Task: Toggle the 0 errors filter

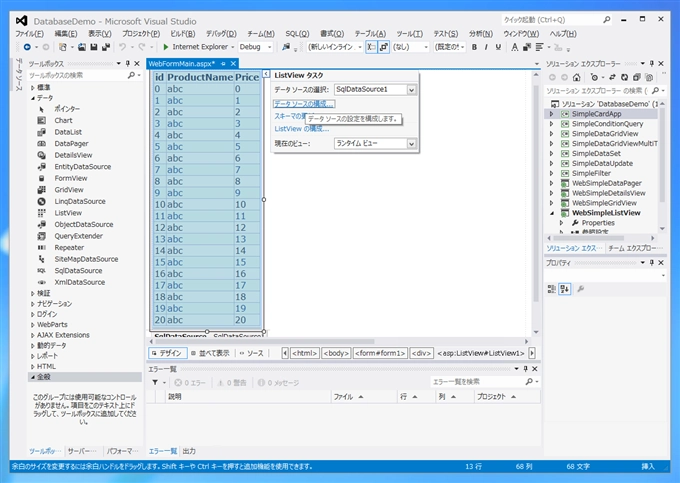Action: pyautogui.click(x=190, y=382)
